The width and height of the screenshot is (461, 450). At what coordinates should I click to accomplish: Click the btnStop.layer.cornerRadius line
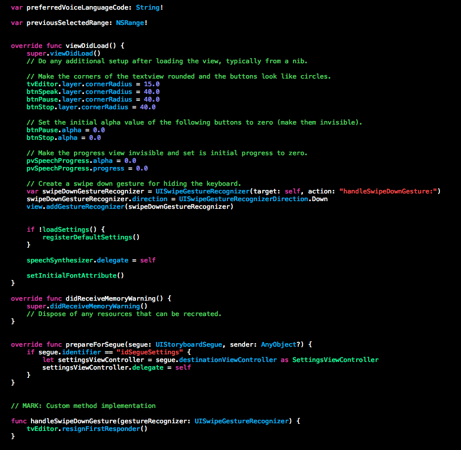91,107
